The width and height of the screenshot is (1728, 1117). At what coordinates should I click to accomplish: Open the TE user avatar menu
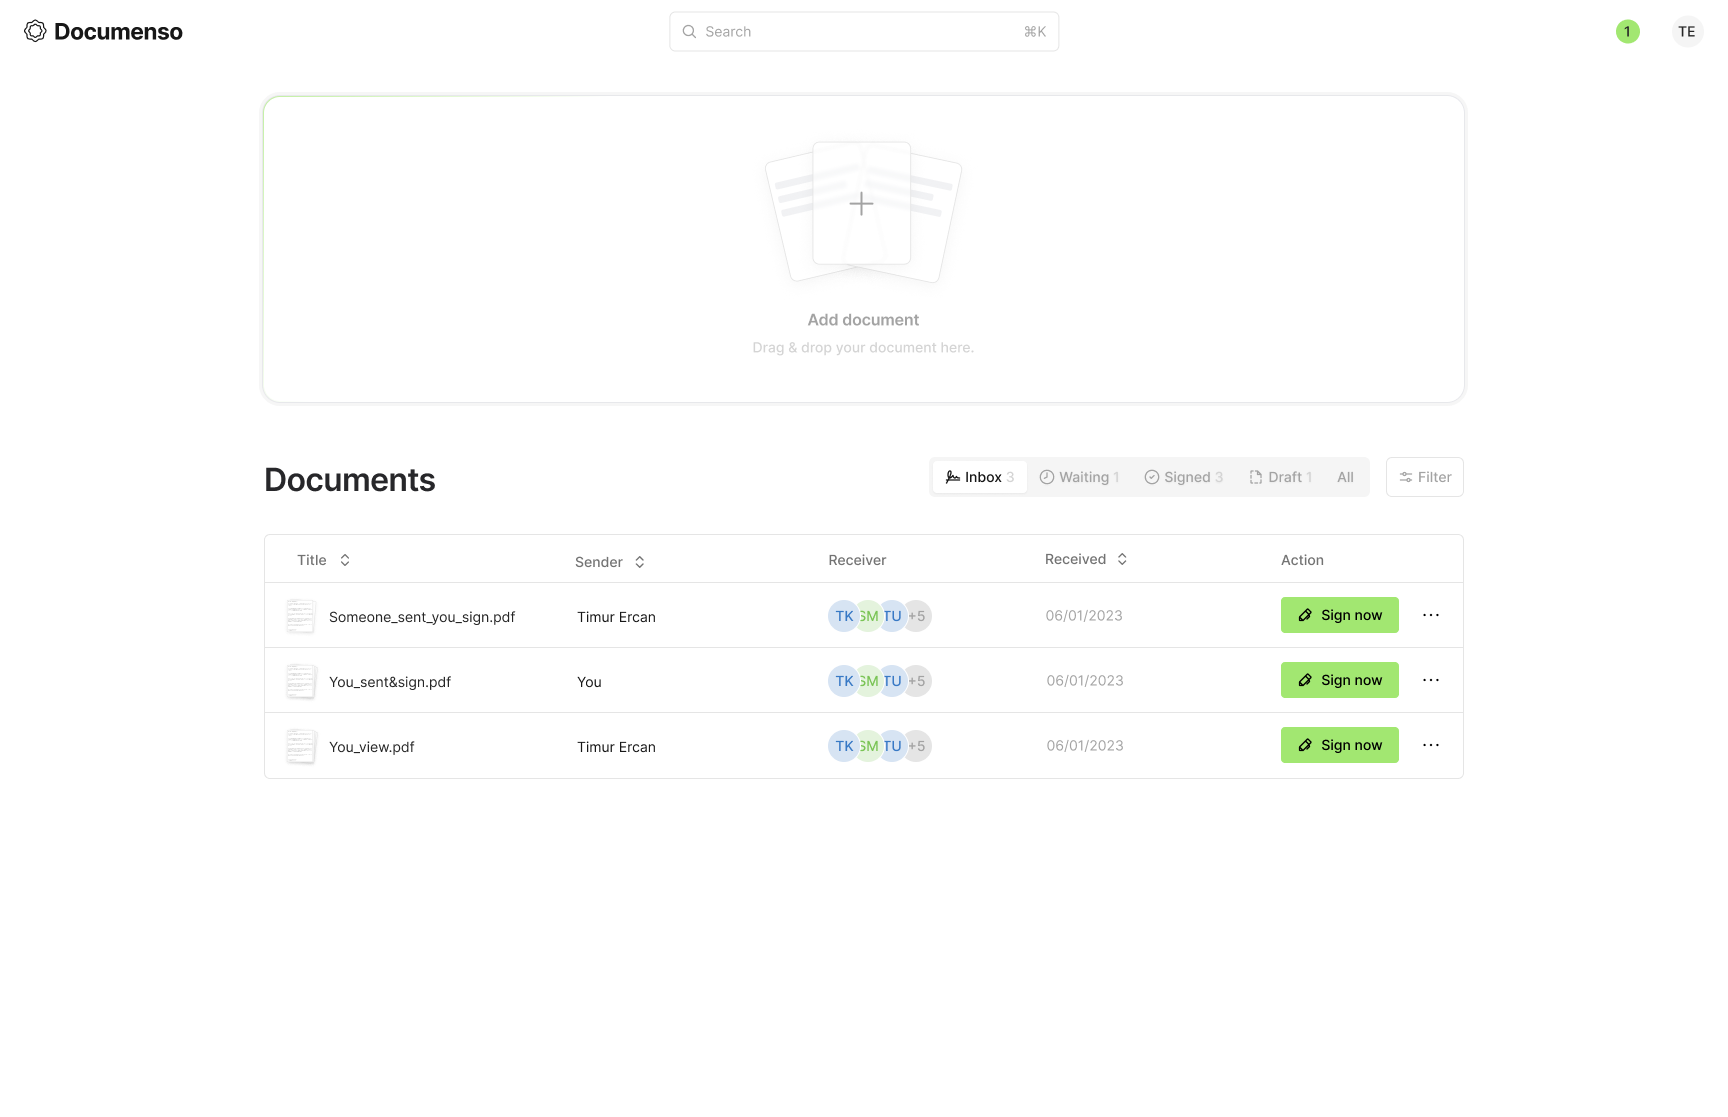pos(1687,31)
